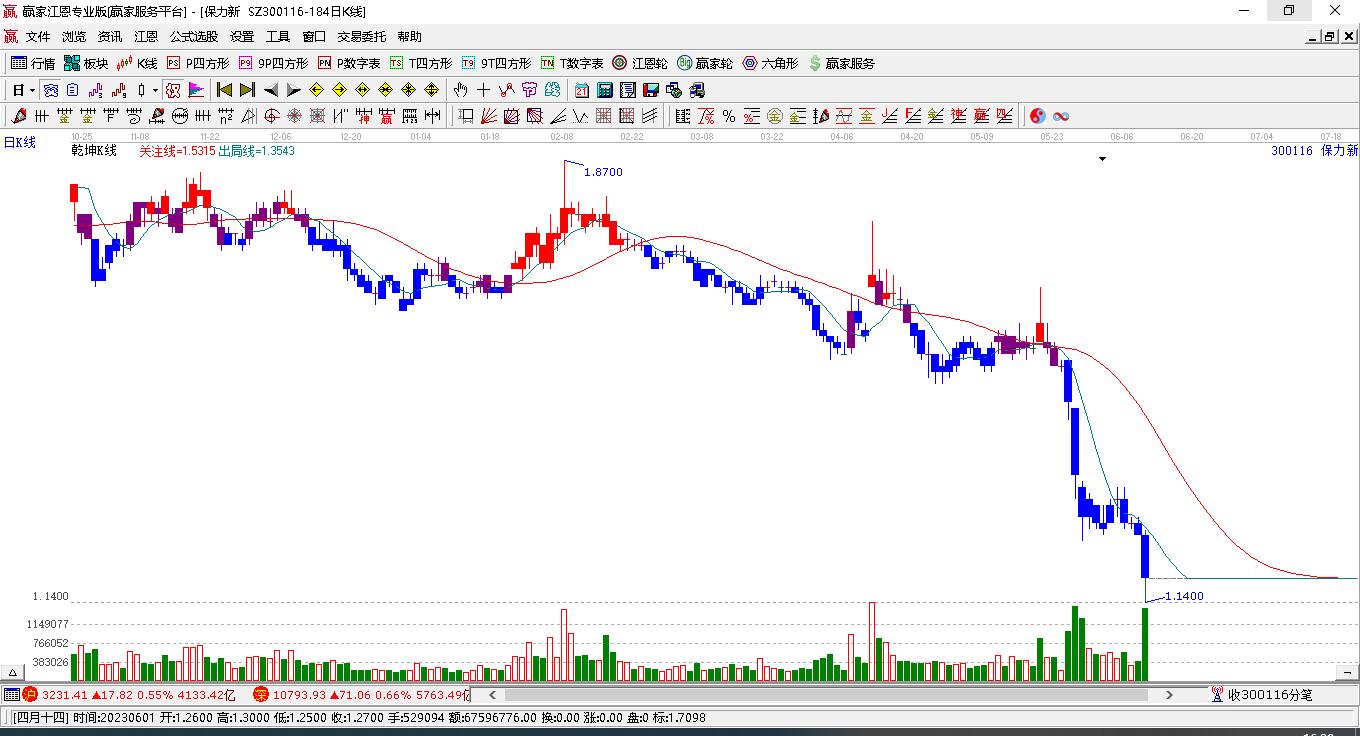Click the 行情 toolbar button
The width and height of the screenshot is (1360, 736).
point(33,63)
